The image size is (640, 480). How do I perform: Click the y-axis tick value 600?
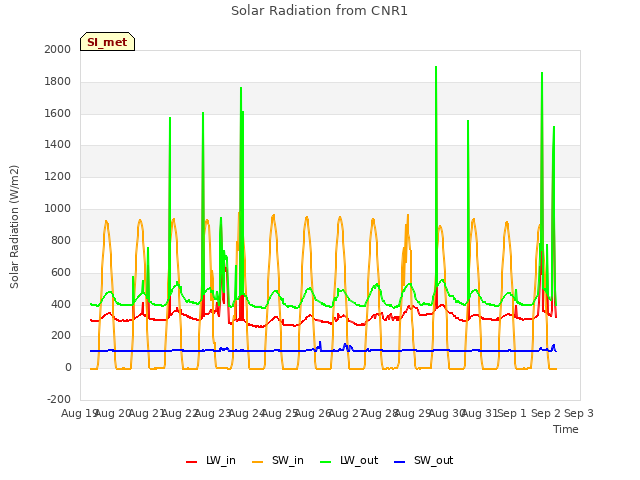tap(61, 272)
